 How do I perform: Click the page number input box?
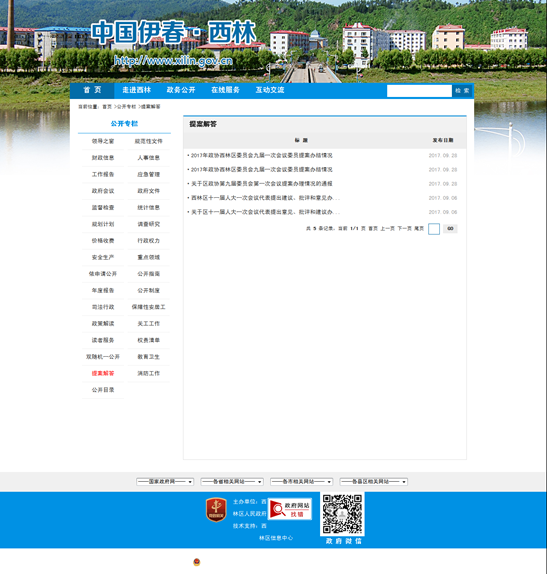coord(434,229)
